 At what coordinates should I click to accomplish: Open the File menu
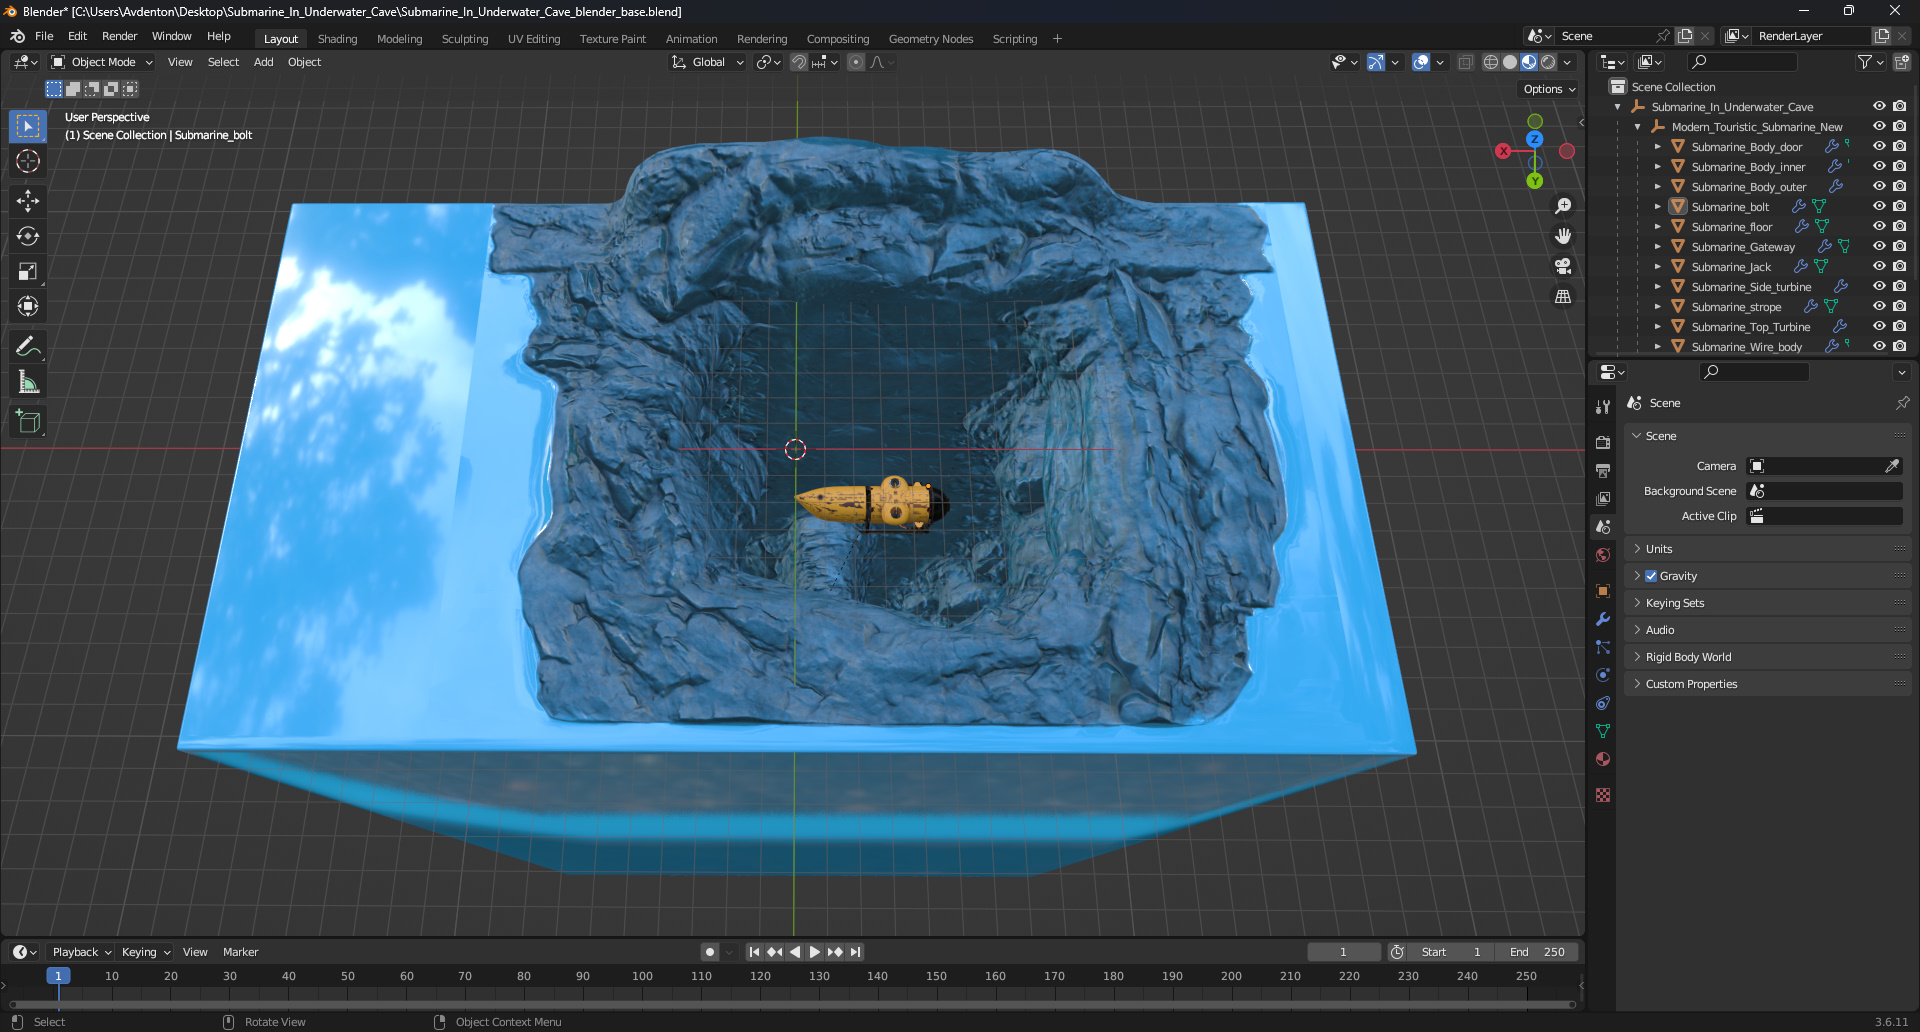pyautogui.click(x=44, y=36)
